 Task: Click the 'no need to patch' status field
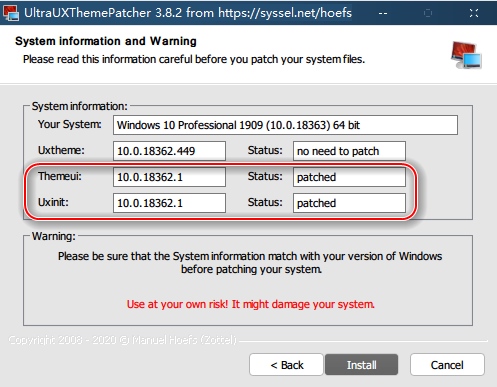coord(349,151)
